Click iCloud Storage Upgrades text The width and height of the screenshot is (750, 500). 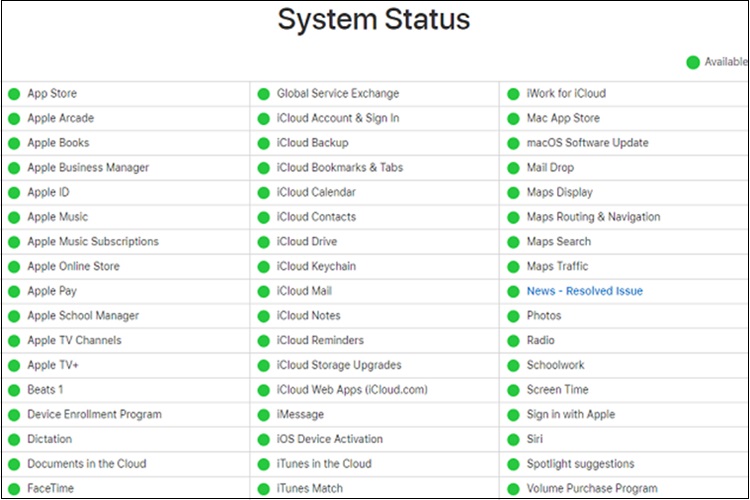(339, 365)
